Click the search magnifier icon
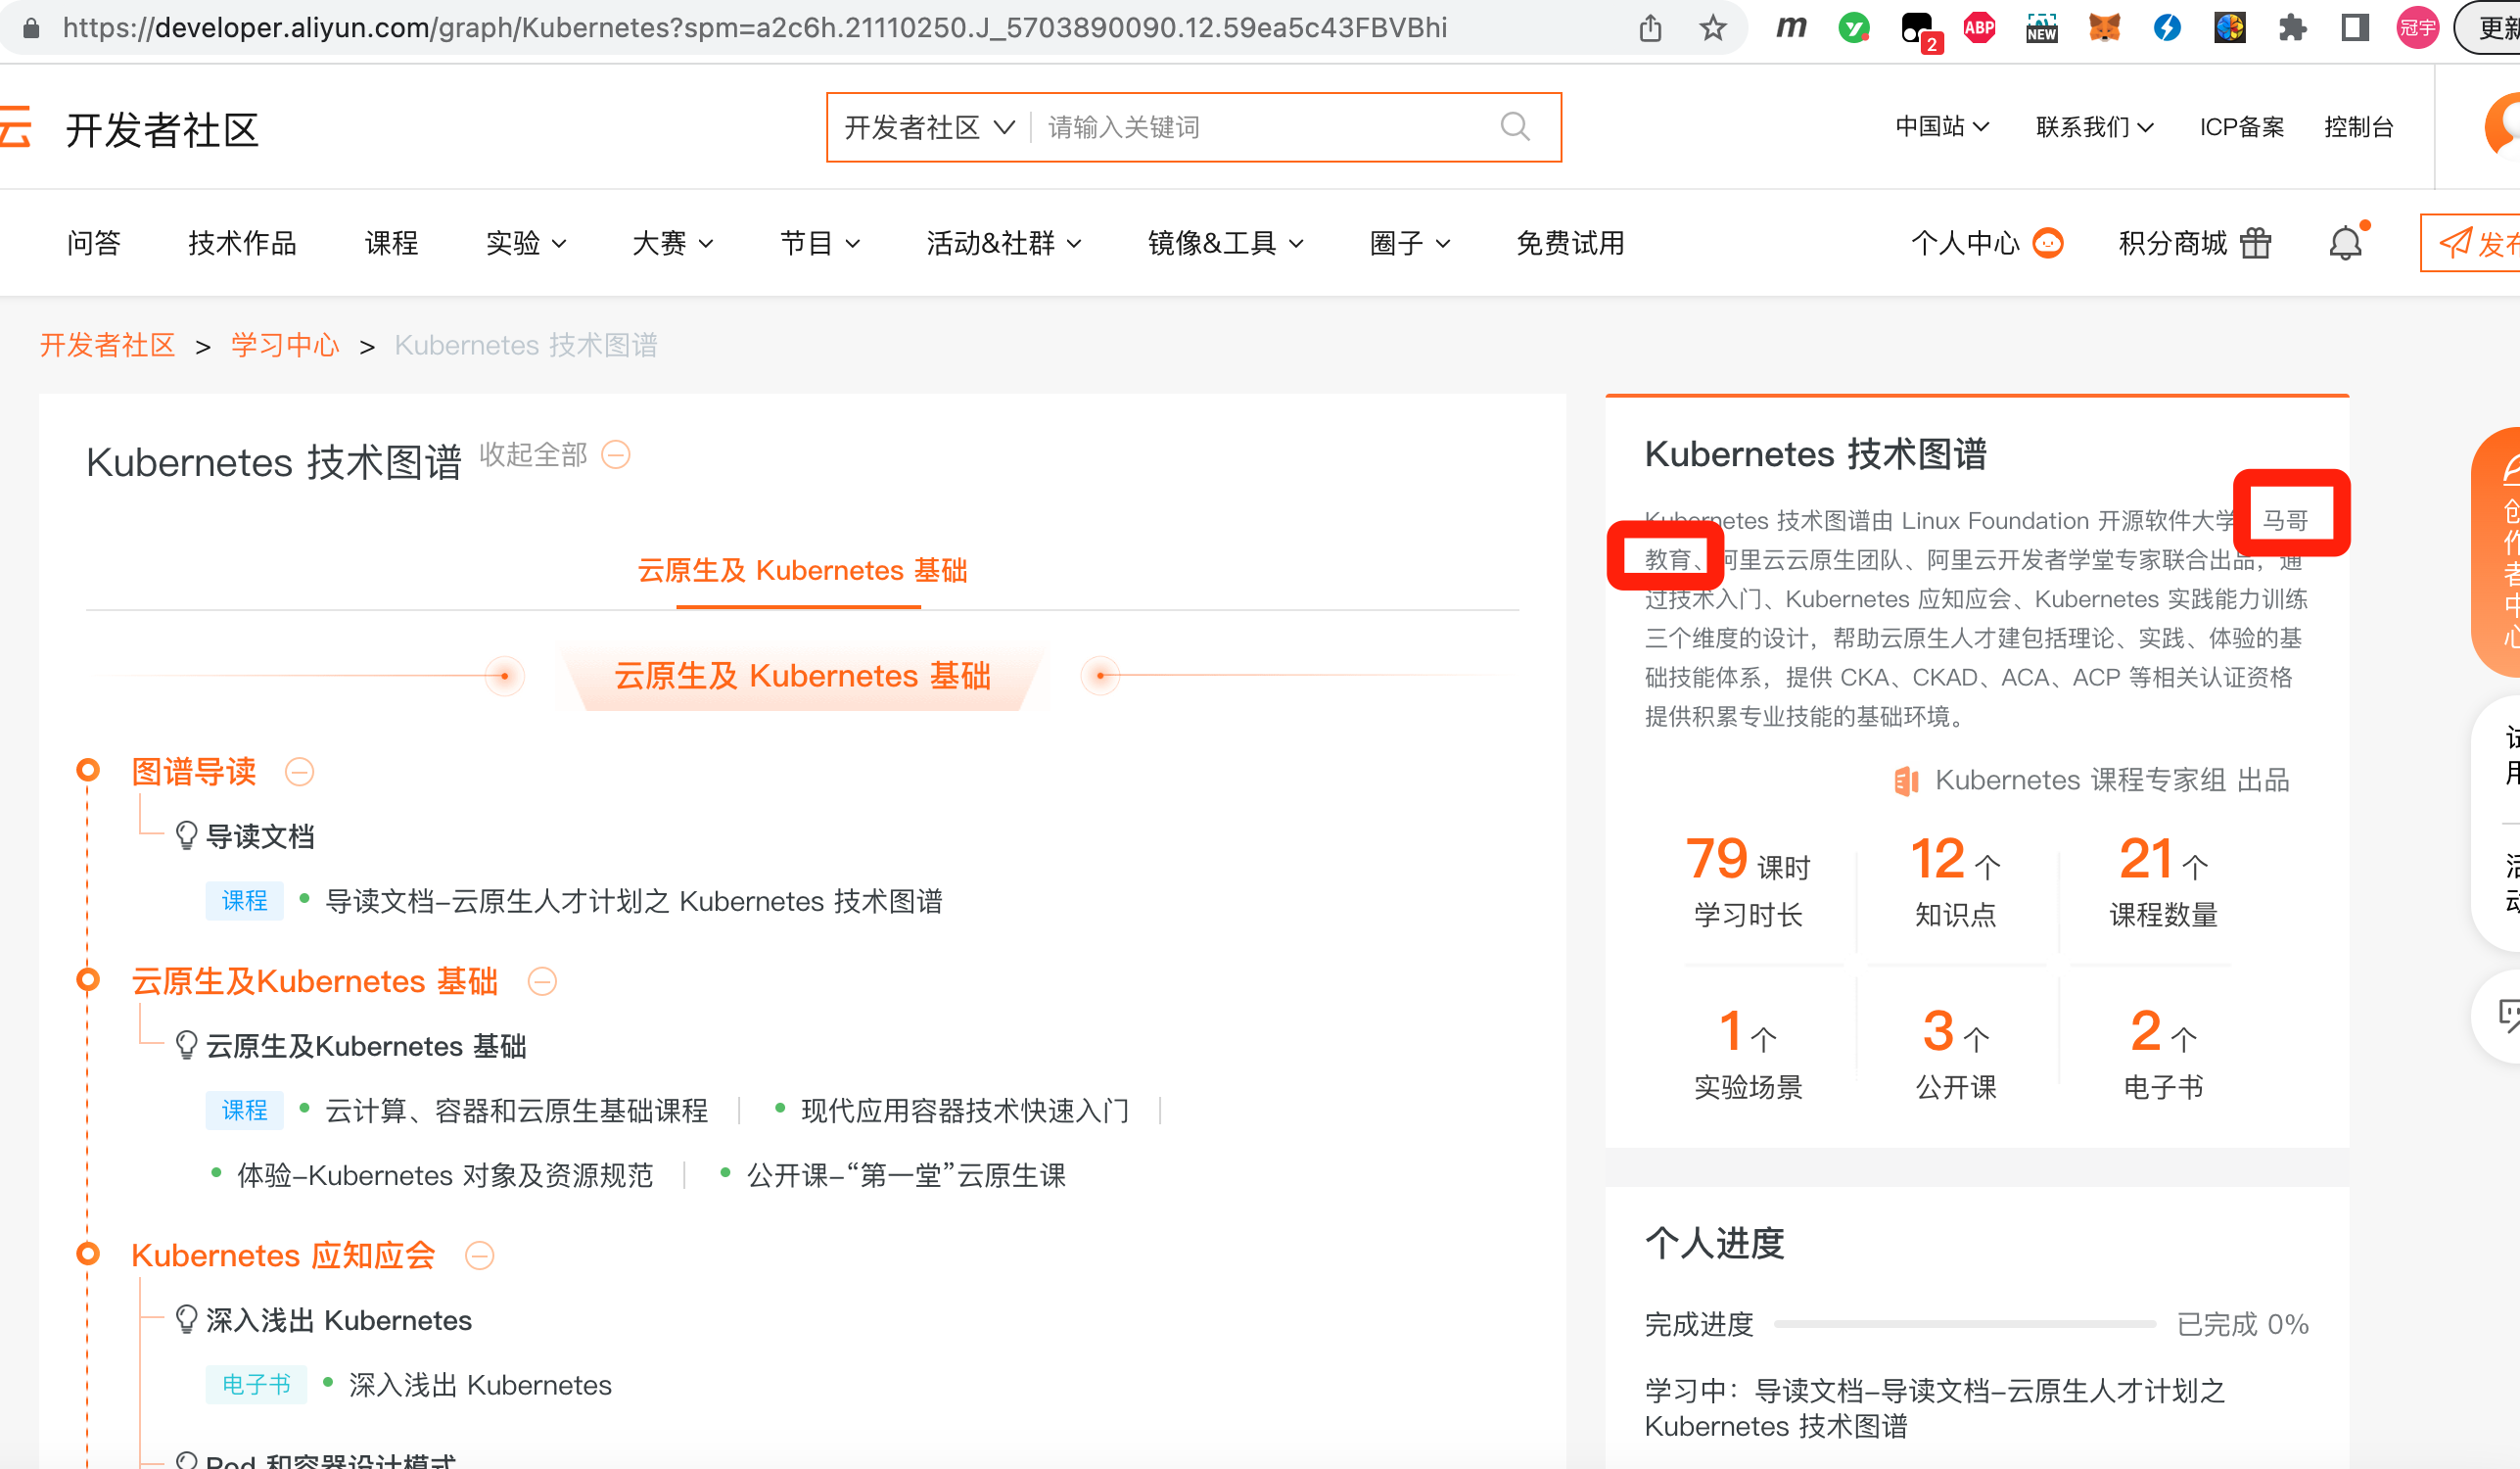The image size is (2520, 1469). coord(1514,127)
